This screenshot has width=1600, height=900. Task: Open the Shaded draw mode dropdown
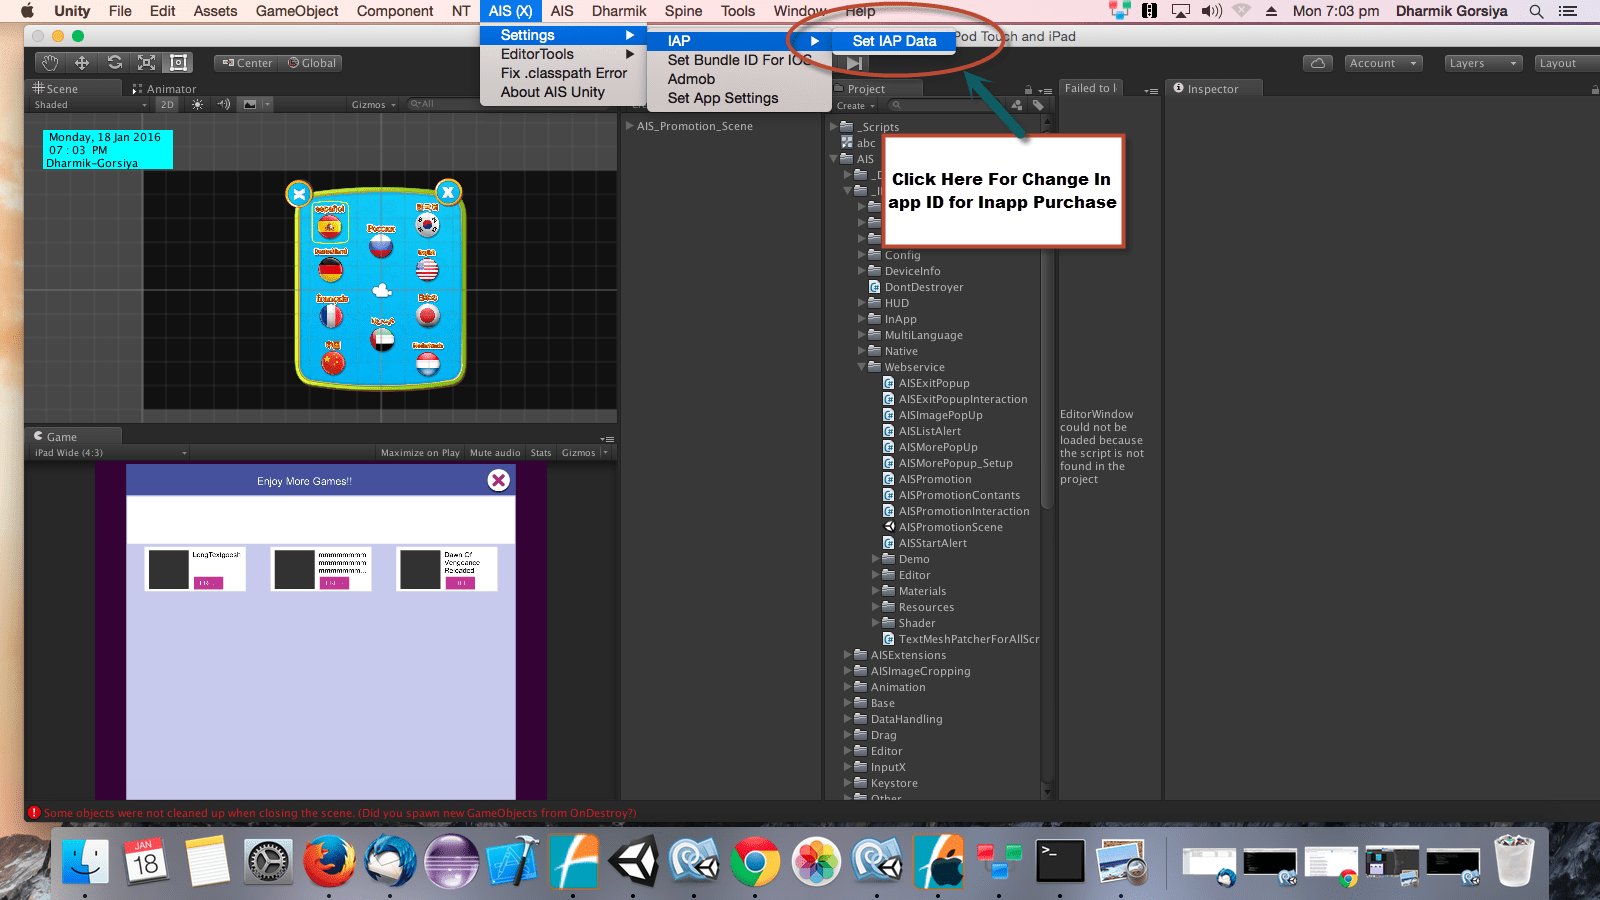click(90, 104)
